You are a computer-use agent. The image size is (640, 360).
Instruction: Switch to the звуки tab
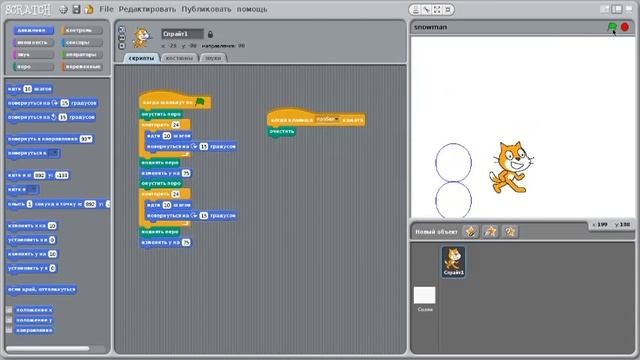[x=213, y=58]
